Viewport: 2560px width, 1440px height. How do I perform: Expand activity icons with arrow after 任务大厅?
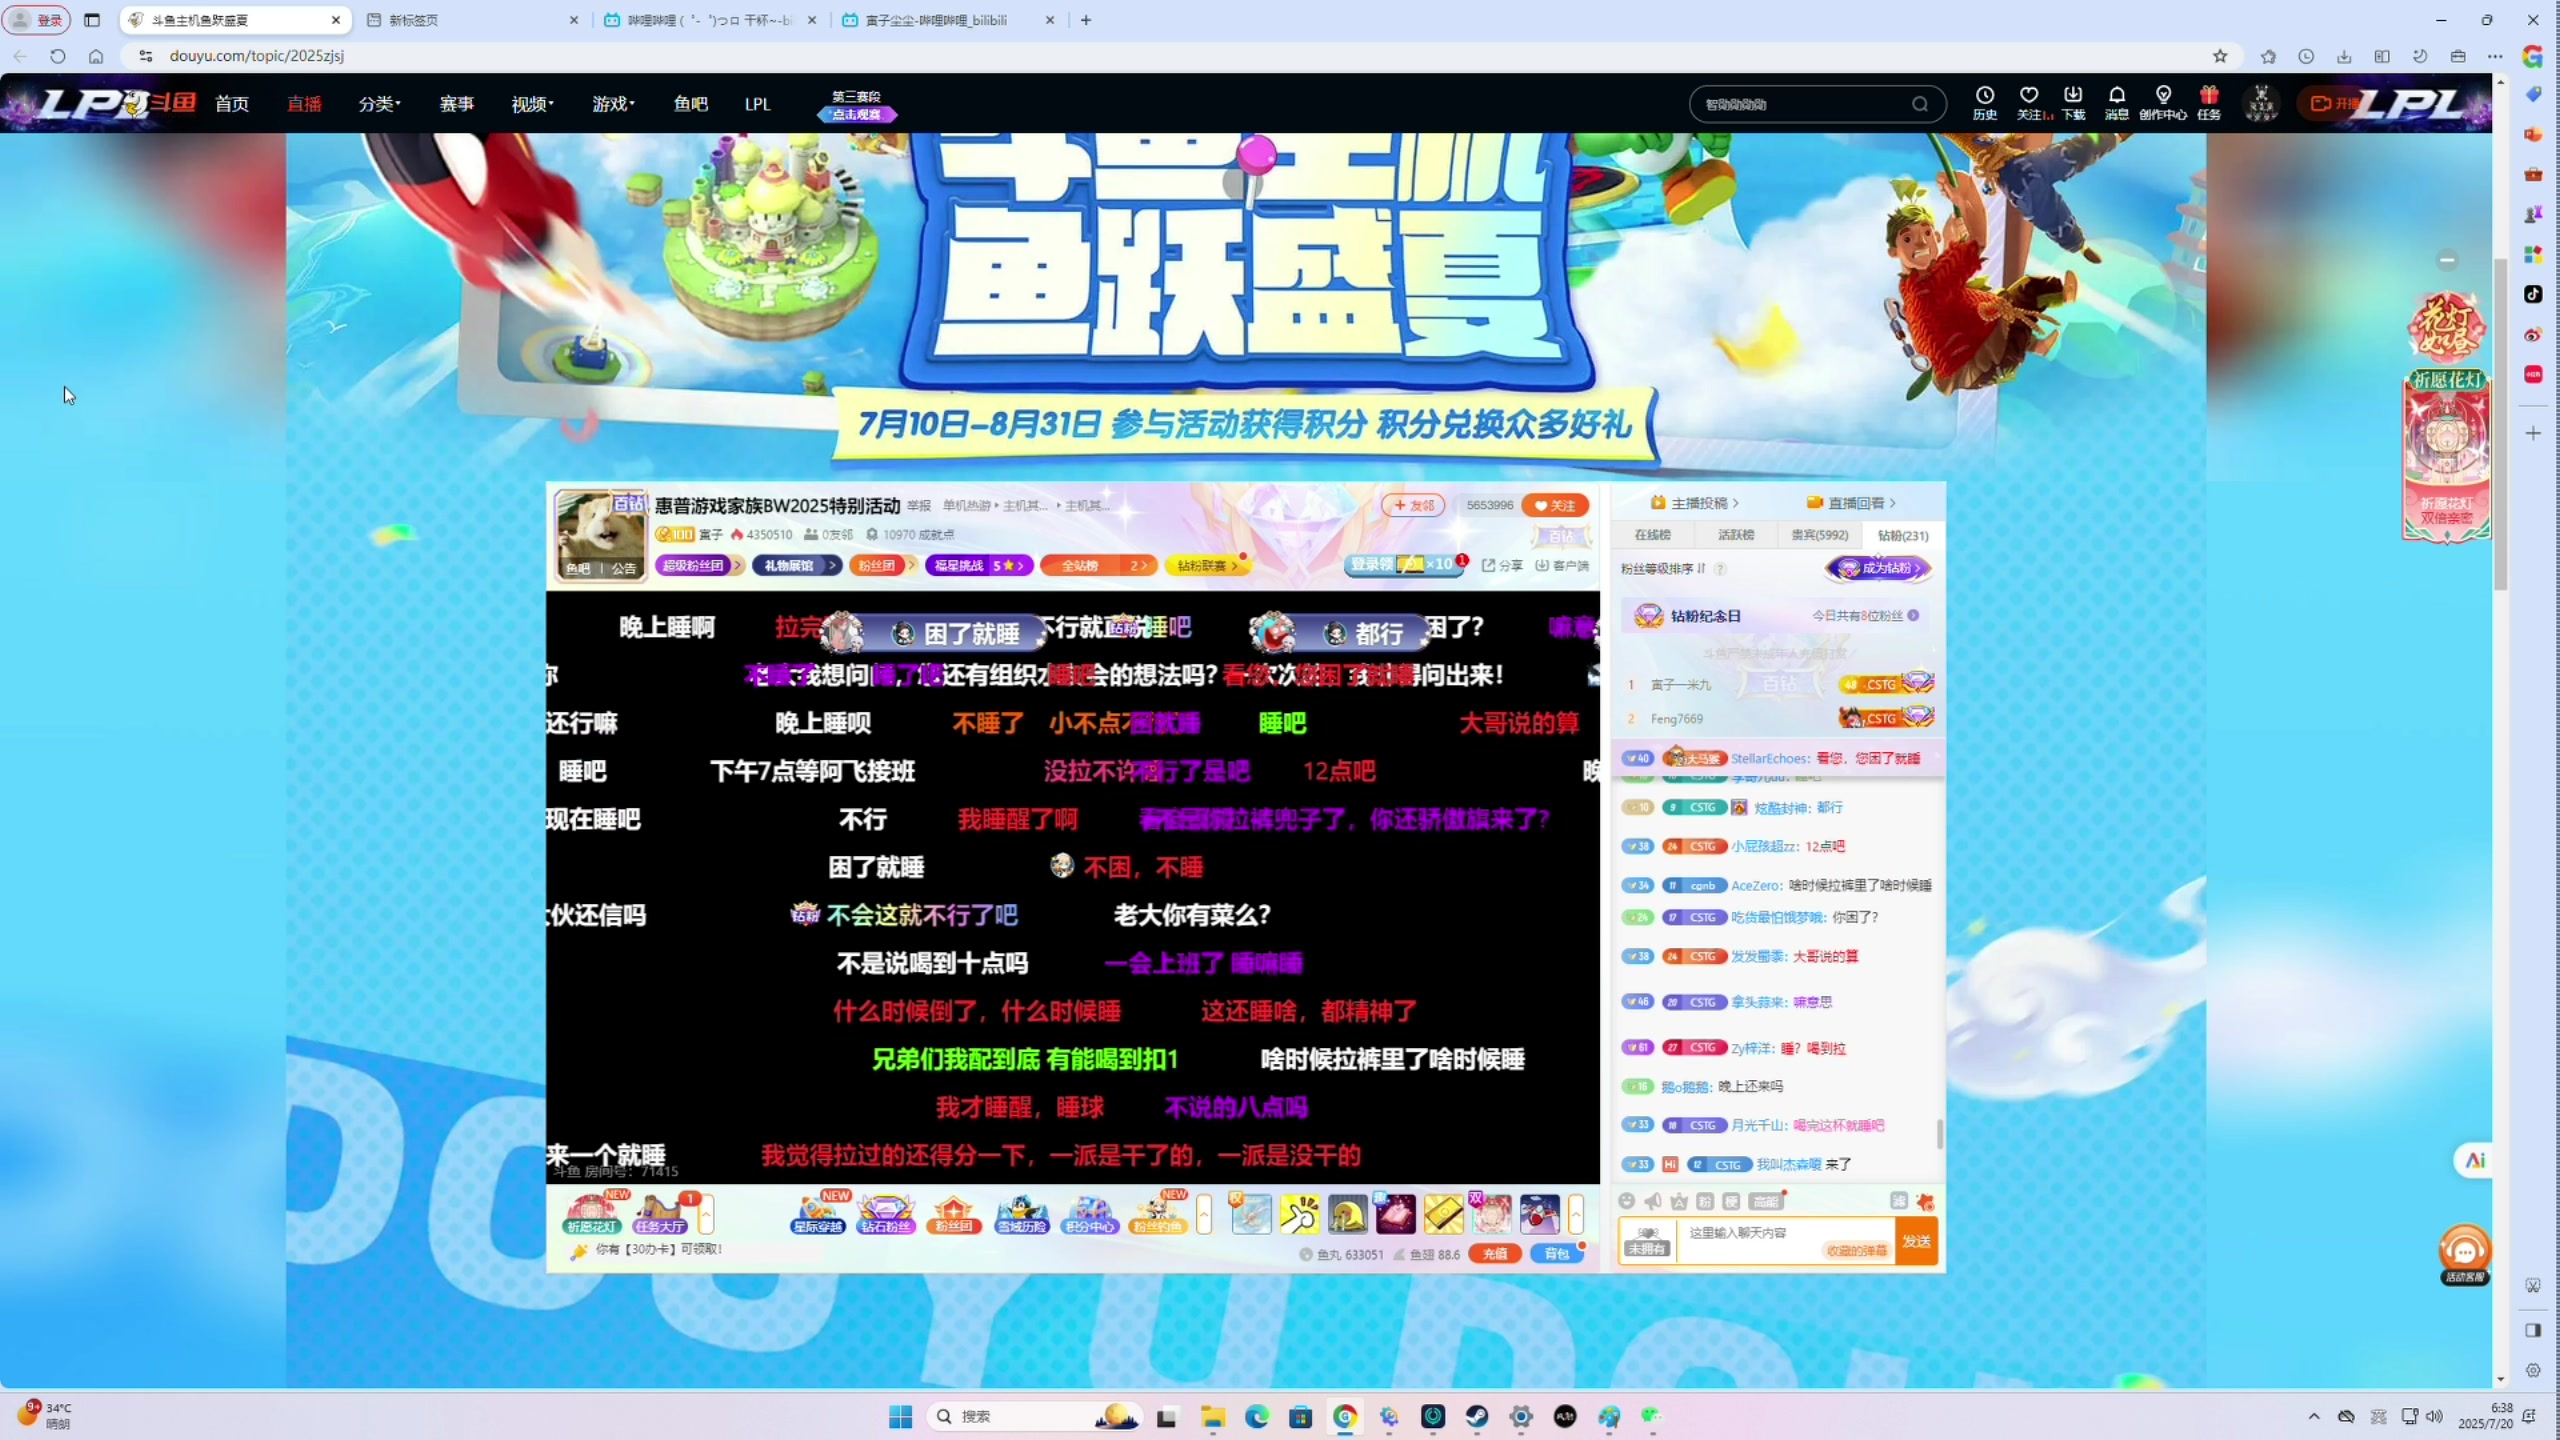706,1214
